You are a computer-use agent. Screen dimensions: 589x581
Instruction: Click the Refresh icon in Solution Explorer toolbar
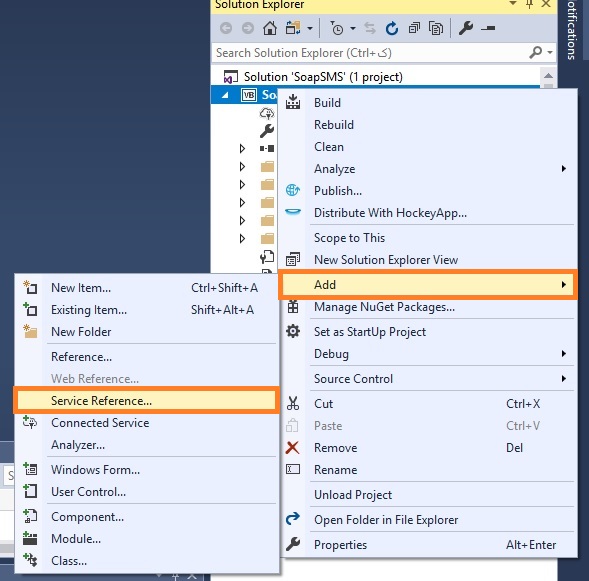click(x=392, y=28)
